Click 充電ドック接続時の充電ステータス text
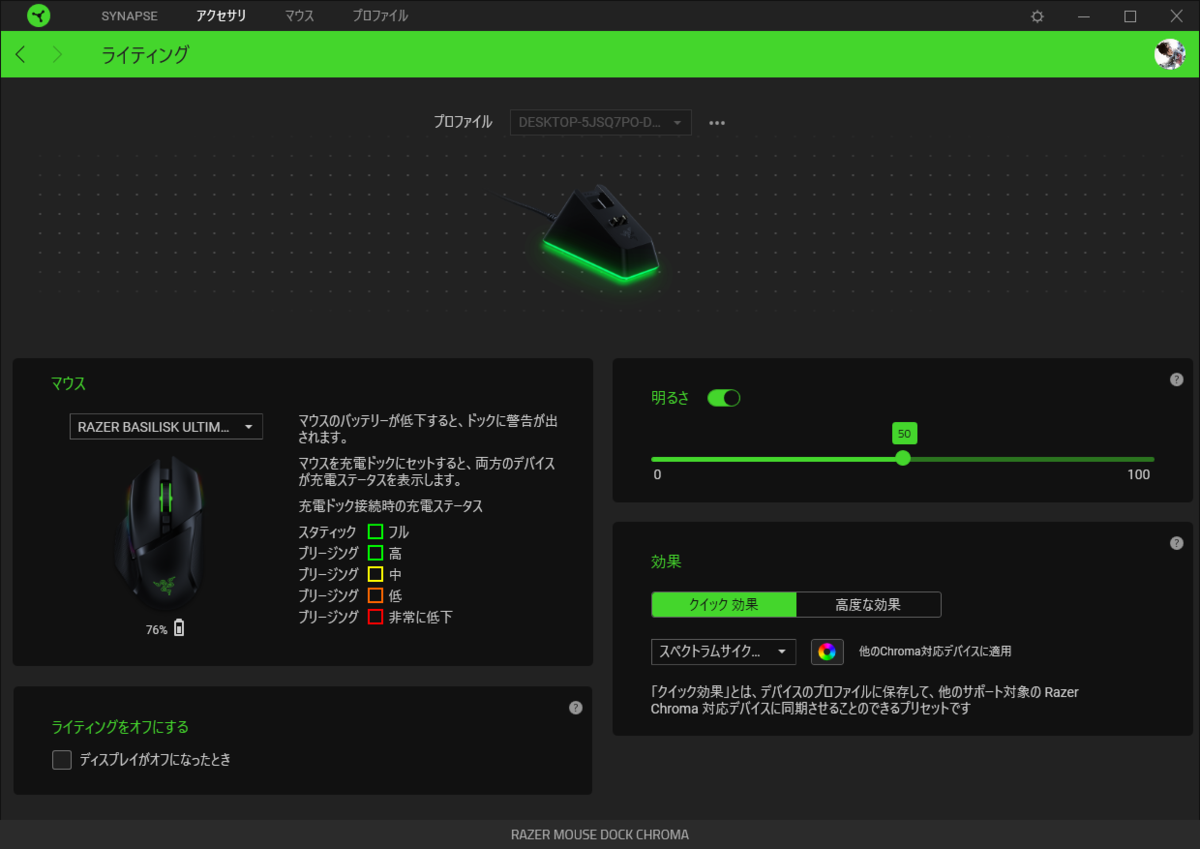Image resolution: width=1200 pixels, height=849 pixels. click(391, 506)
